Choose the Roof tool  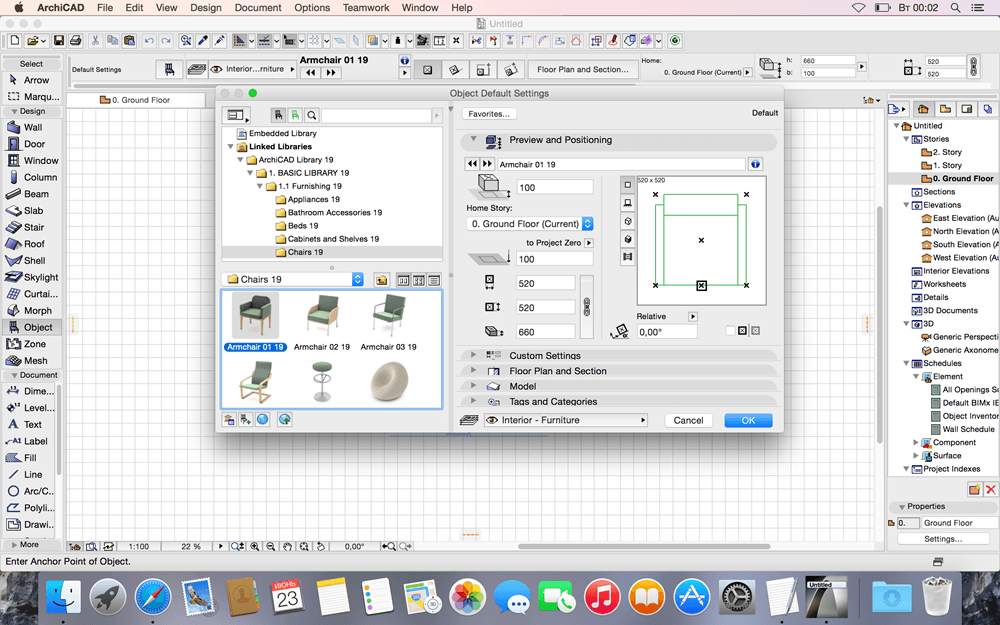34,244
